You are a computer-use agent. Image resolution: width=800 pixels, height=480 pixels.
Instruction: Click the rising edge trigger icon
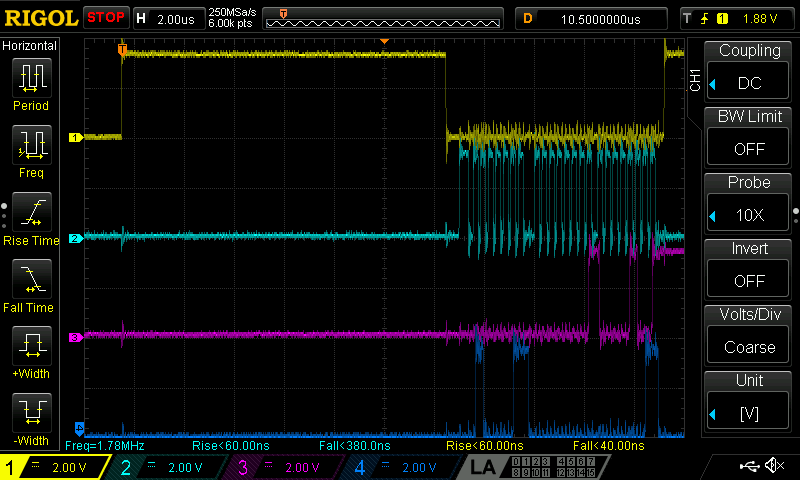[704, 19]
